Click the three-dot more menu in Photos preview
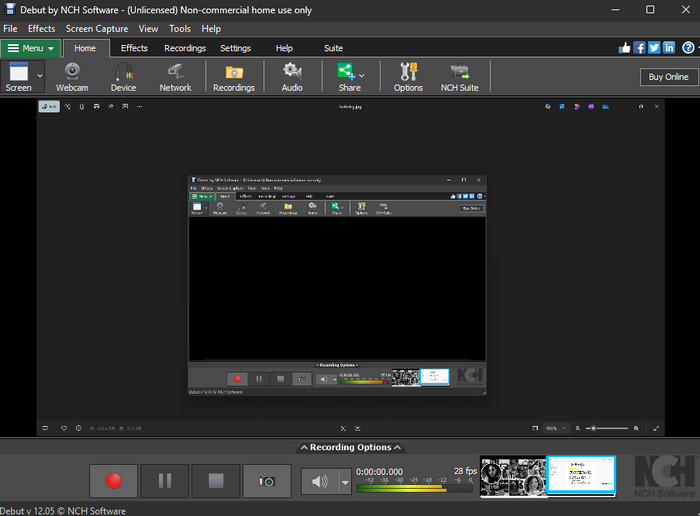This screenshot has width=700, height=516. click(x=140, y=107)
